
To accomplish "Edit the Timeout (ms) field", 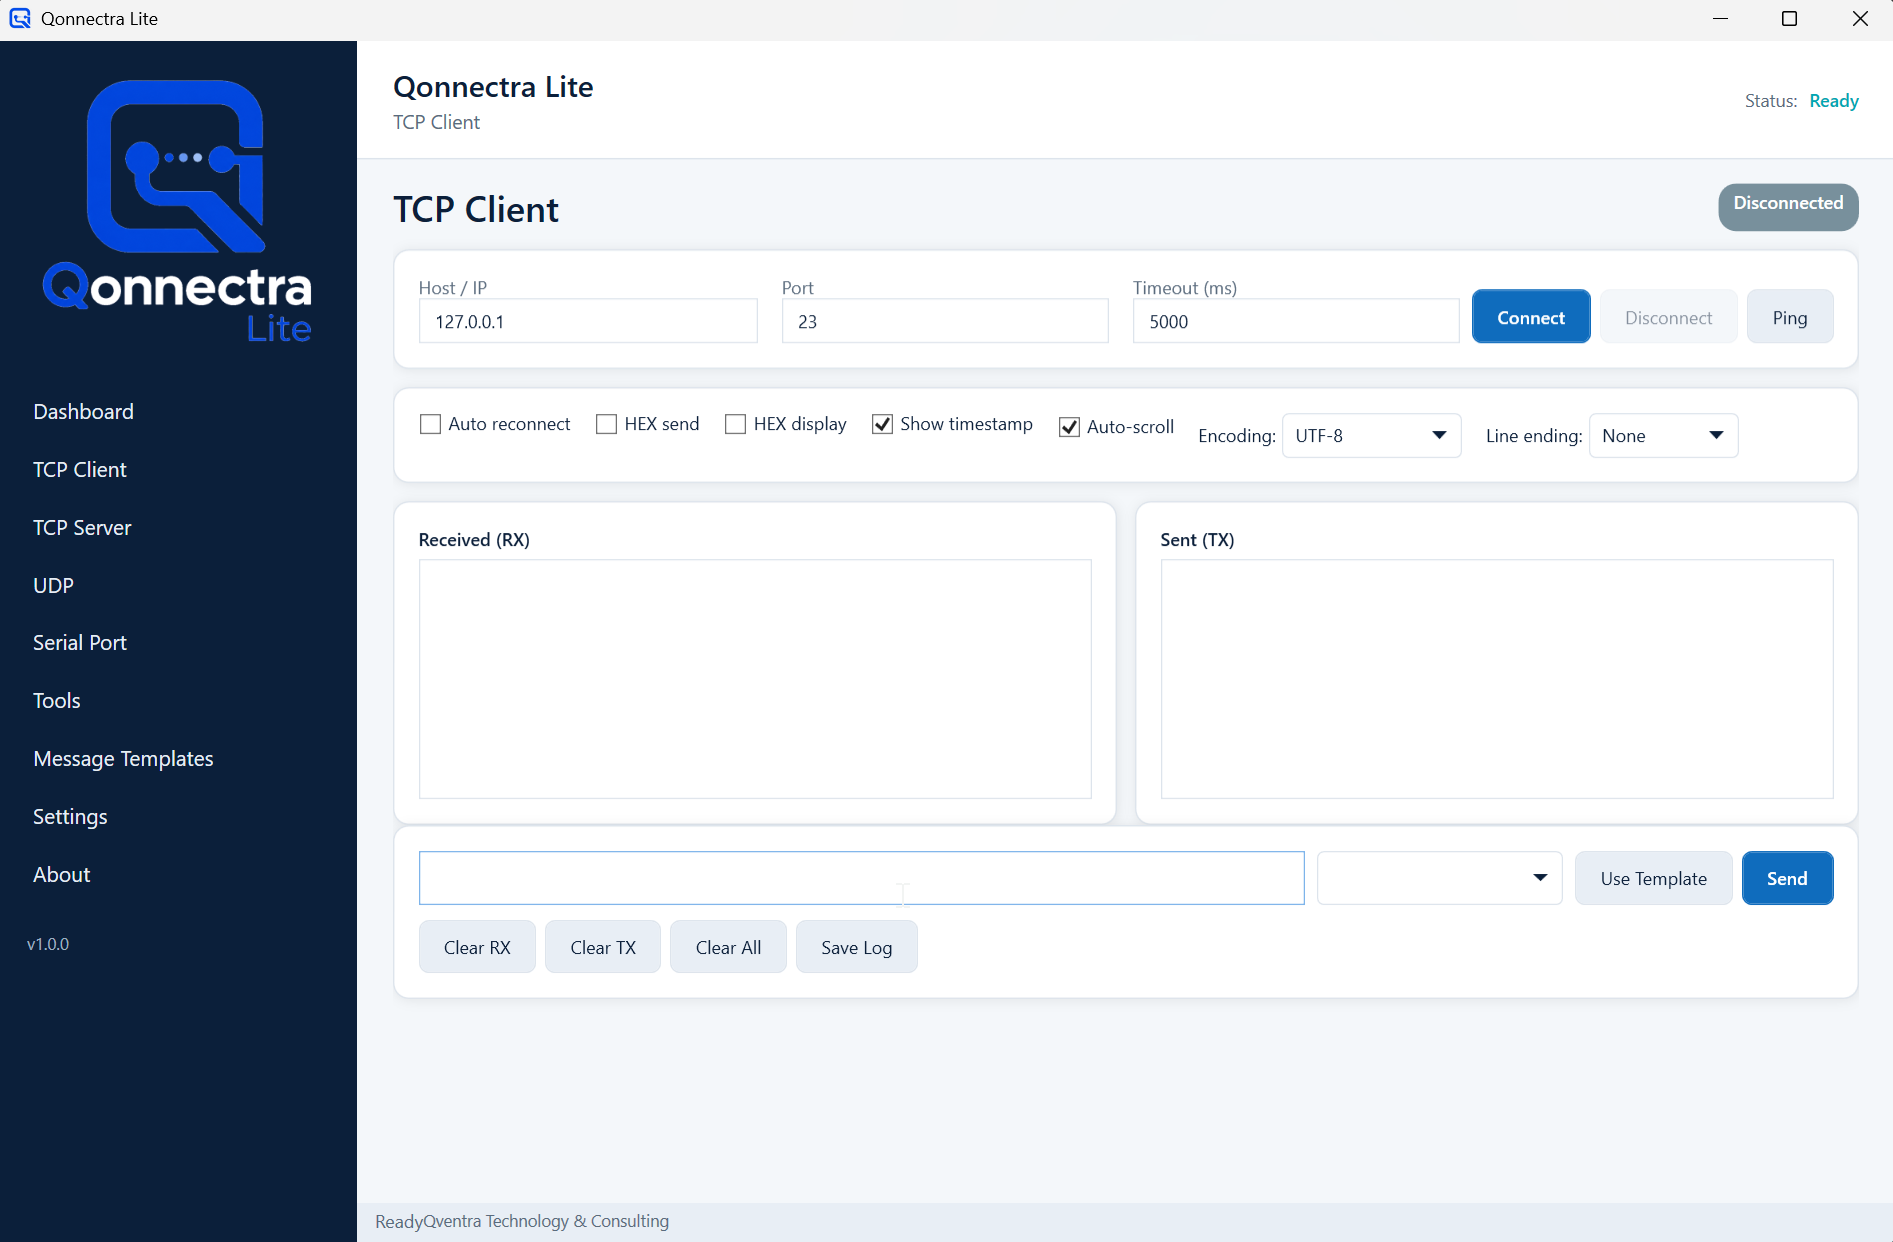I will (1296, 322).
